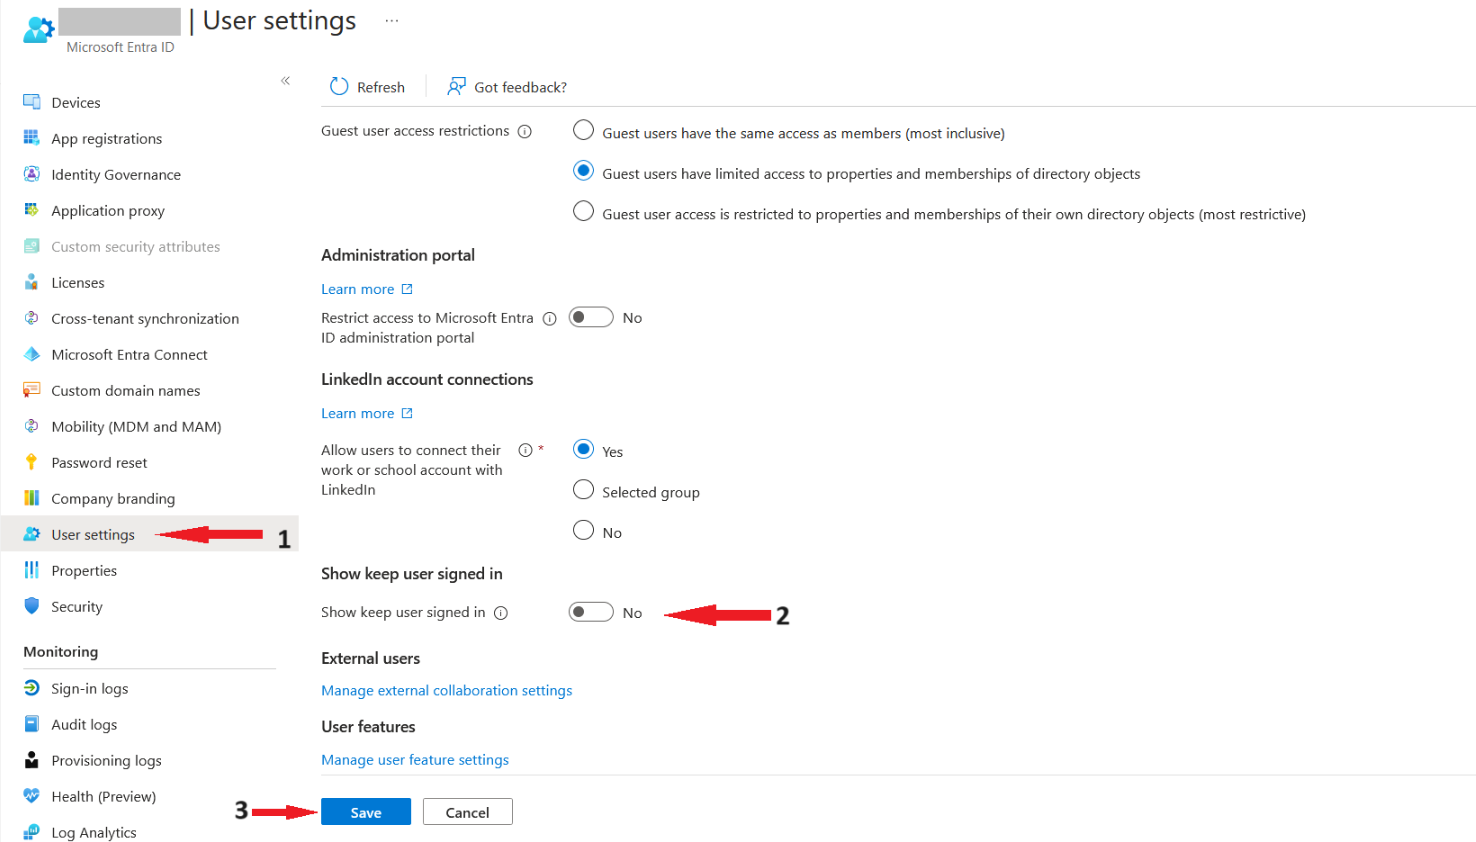Viewport: 1476px width, 842px height.
Task: Select the most restrictive guest user access option
Action: [x=583, y=211]
